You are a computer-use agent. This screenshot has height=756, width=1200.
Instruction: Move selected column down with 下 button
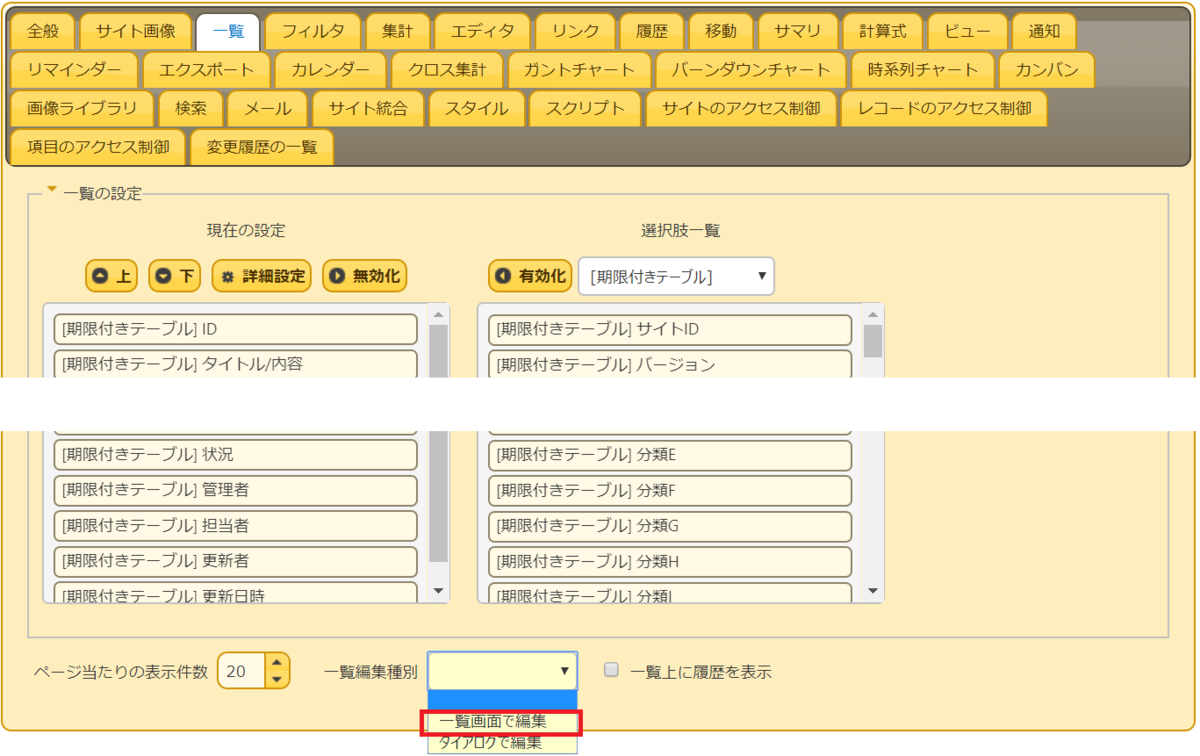pos(175,276)
